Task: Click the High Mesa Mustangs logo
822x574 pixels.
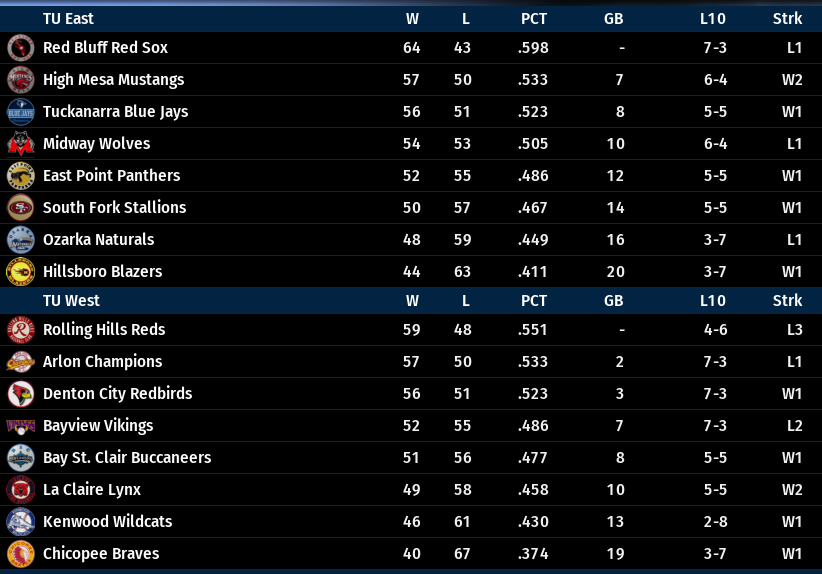Action: click(20, 80)
